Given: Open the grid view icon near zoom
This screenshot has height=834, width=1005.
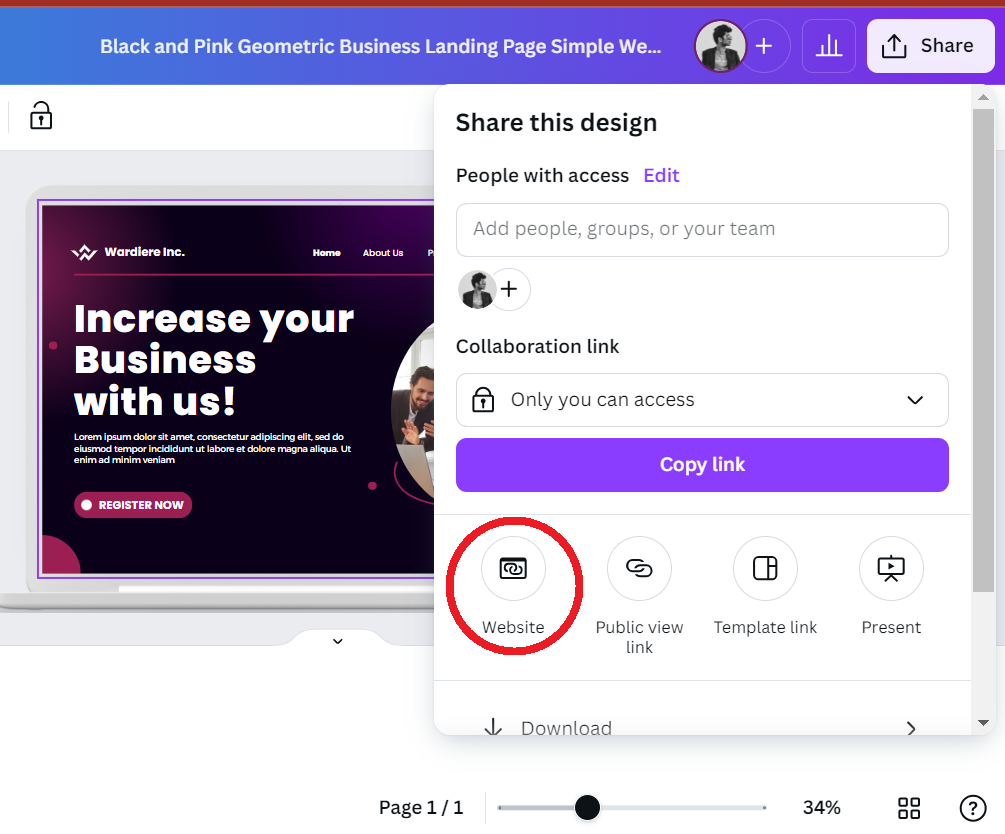Looking at the screenshot, I should coord(908,807).
